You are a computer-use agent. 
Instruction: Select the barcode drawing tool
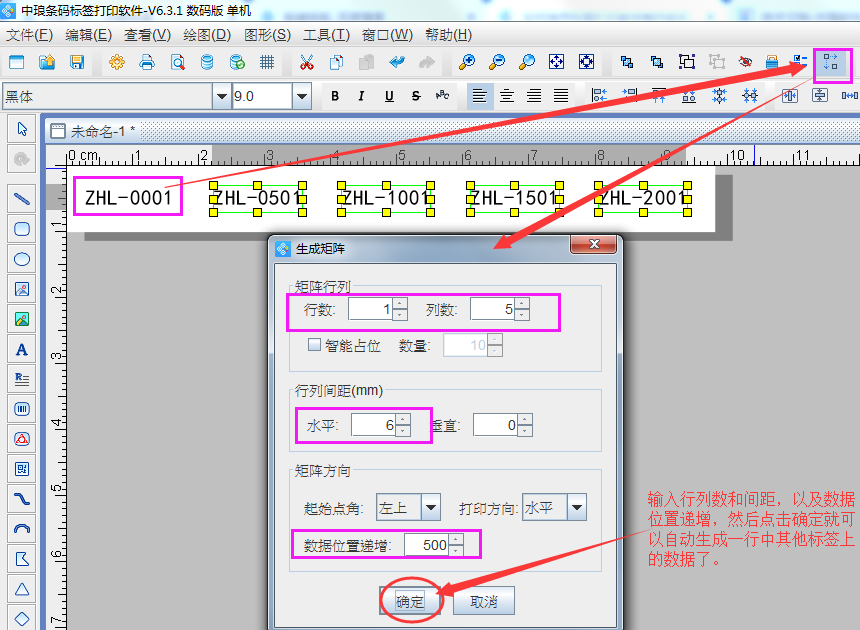[21, 409]
